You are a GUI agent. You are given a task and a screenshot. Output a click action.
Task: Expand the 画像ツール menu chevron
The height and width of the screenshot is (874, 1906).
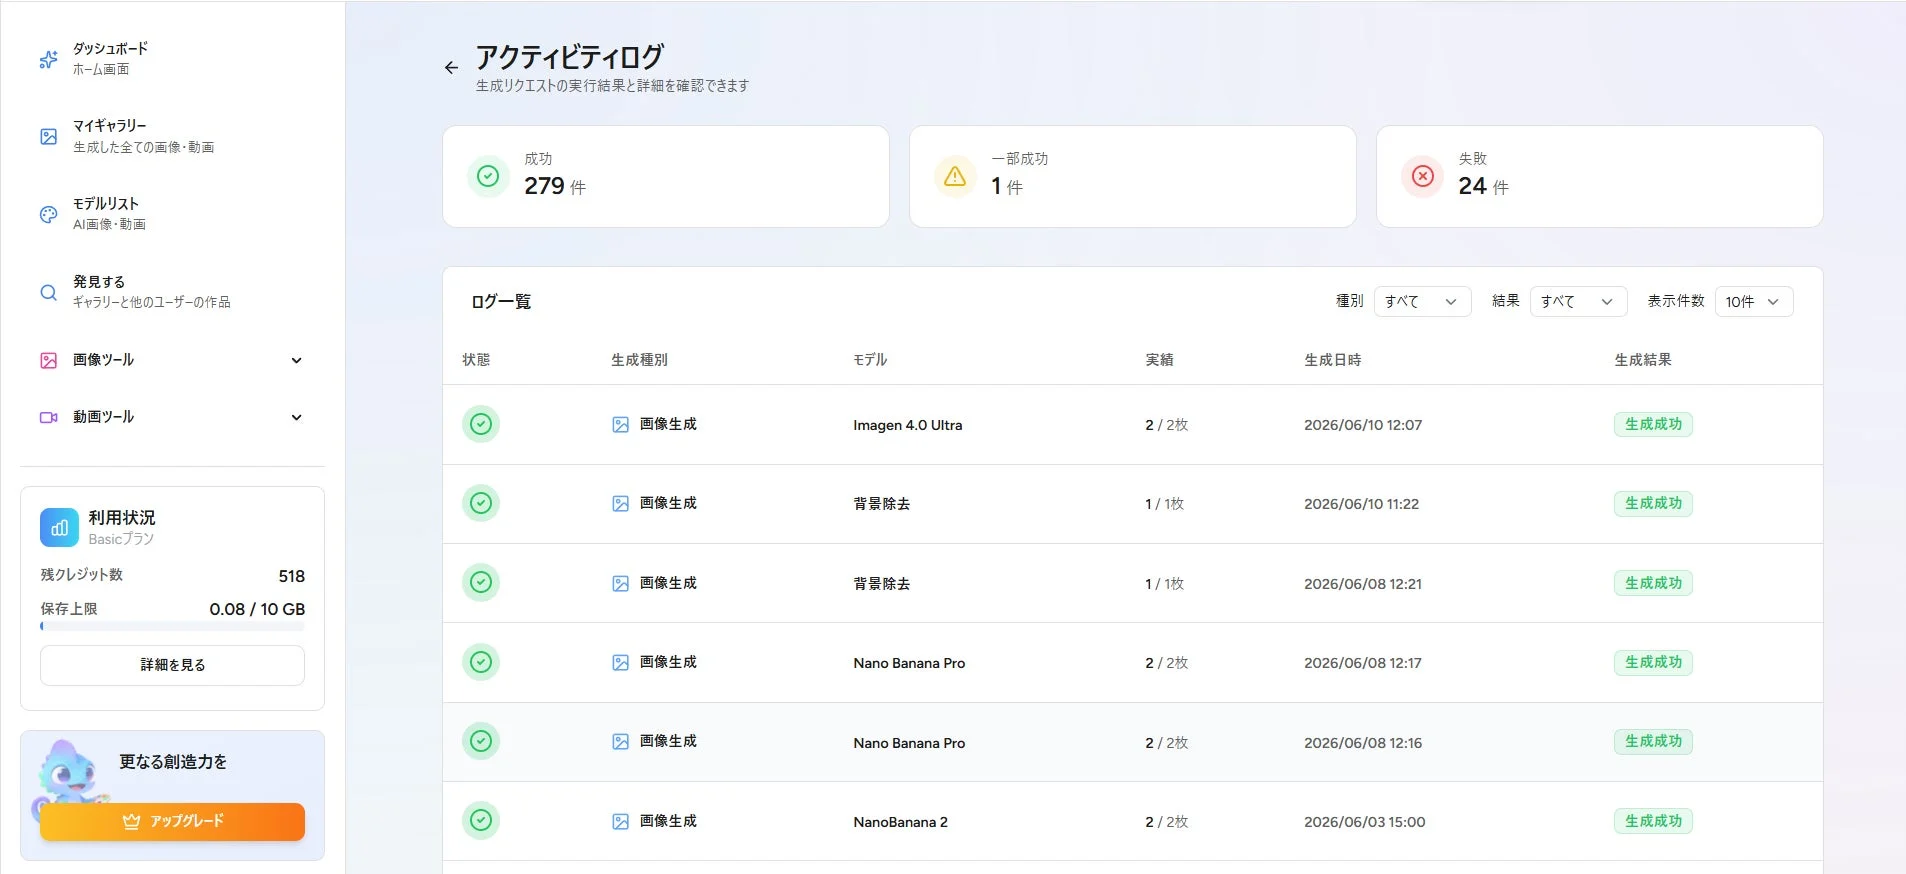[x=296, y=360]
